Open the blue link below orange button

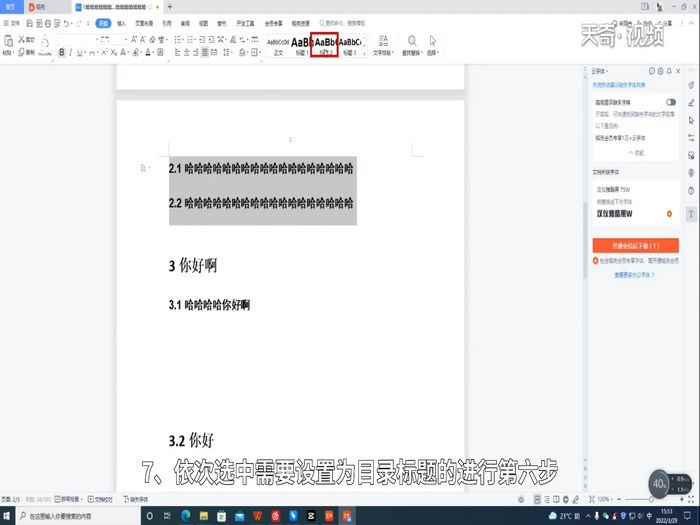[634, 275]
